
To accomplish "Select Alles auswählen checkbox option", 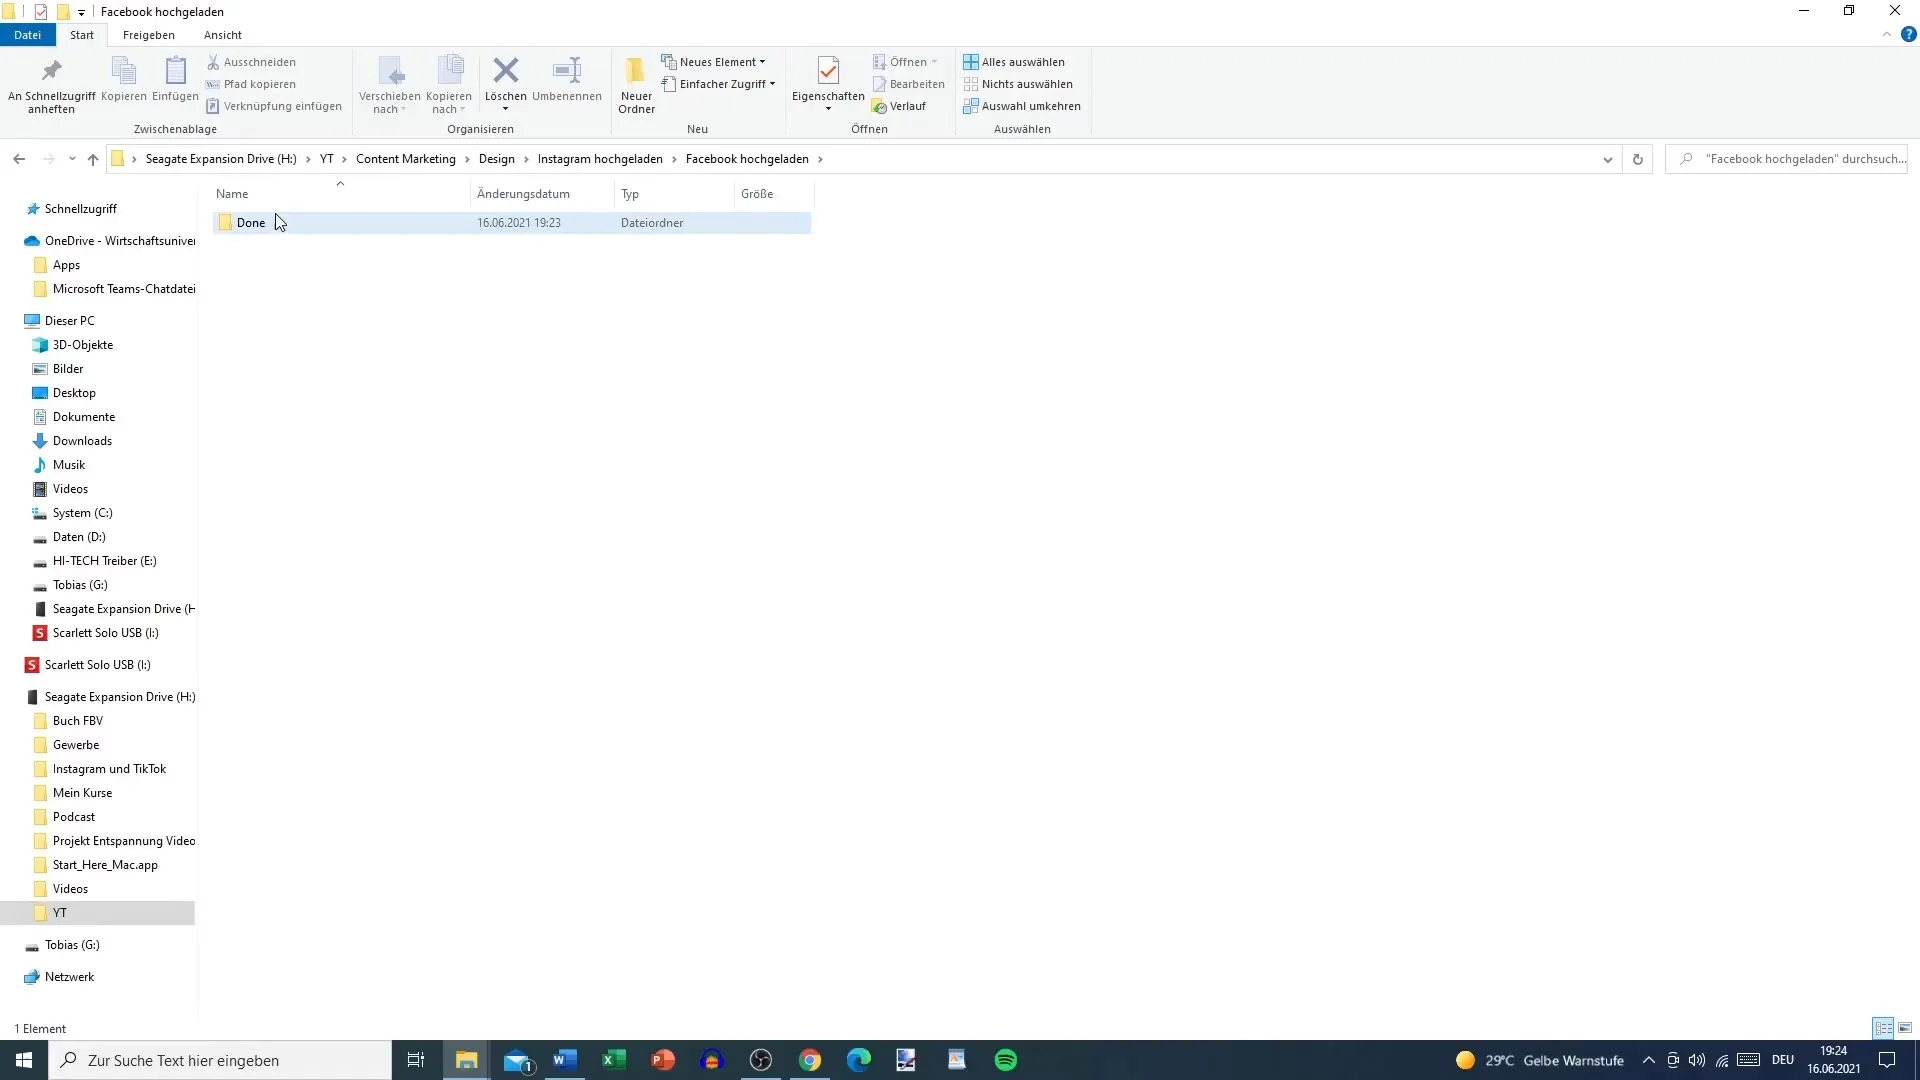I will pos(1015,61).
